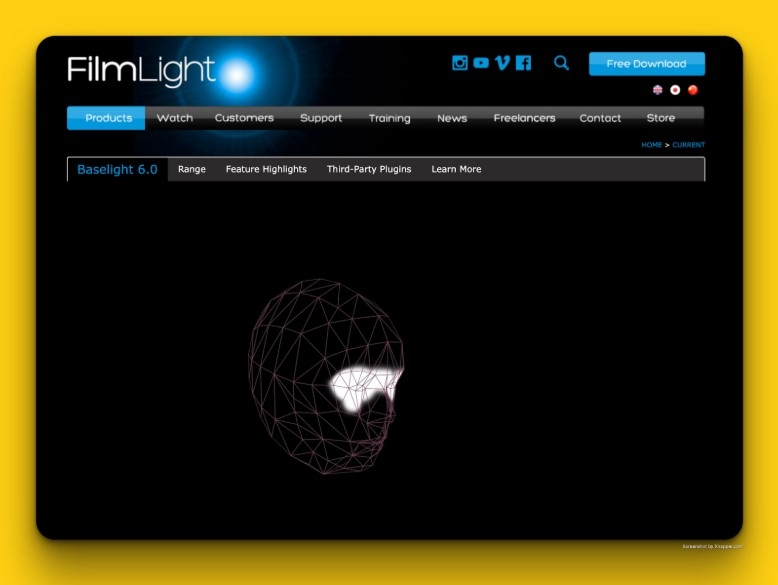Screen dimensions: 778x585
Task: Switch language with the Japan flag
Action: click(x=675, y=90)
